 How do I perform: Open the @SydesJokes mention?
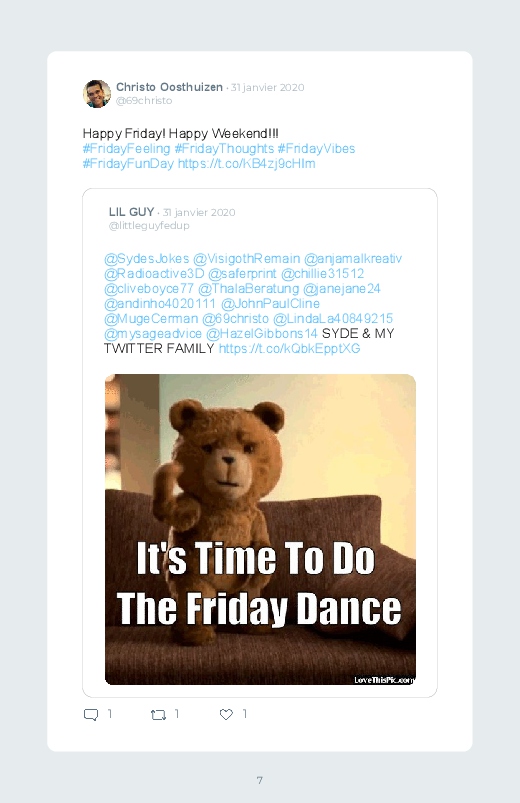(x=147, y=259)
